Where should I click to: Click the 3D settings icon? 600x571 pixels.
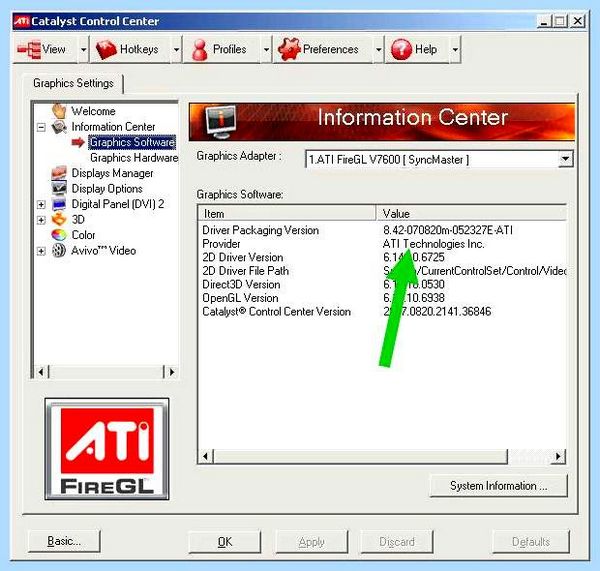(x=59, y=219)
